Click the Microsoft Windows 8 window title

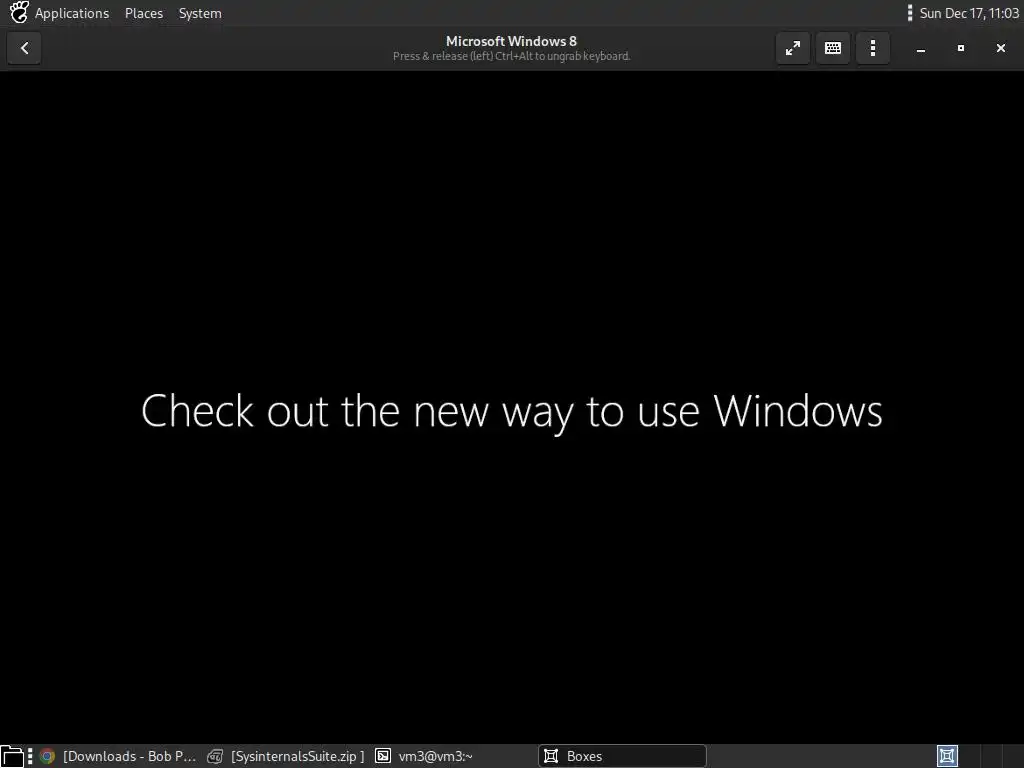coord(511,41)
